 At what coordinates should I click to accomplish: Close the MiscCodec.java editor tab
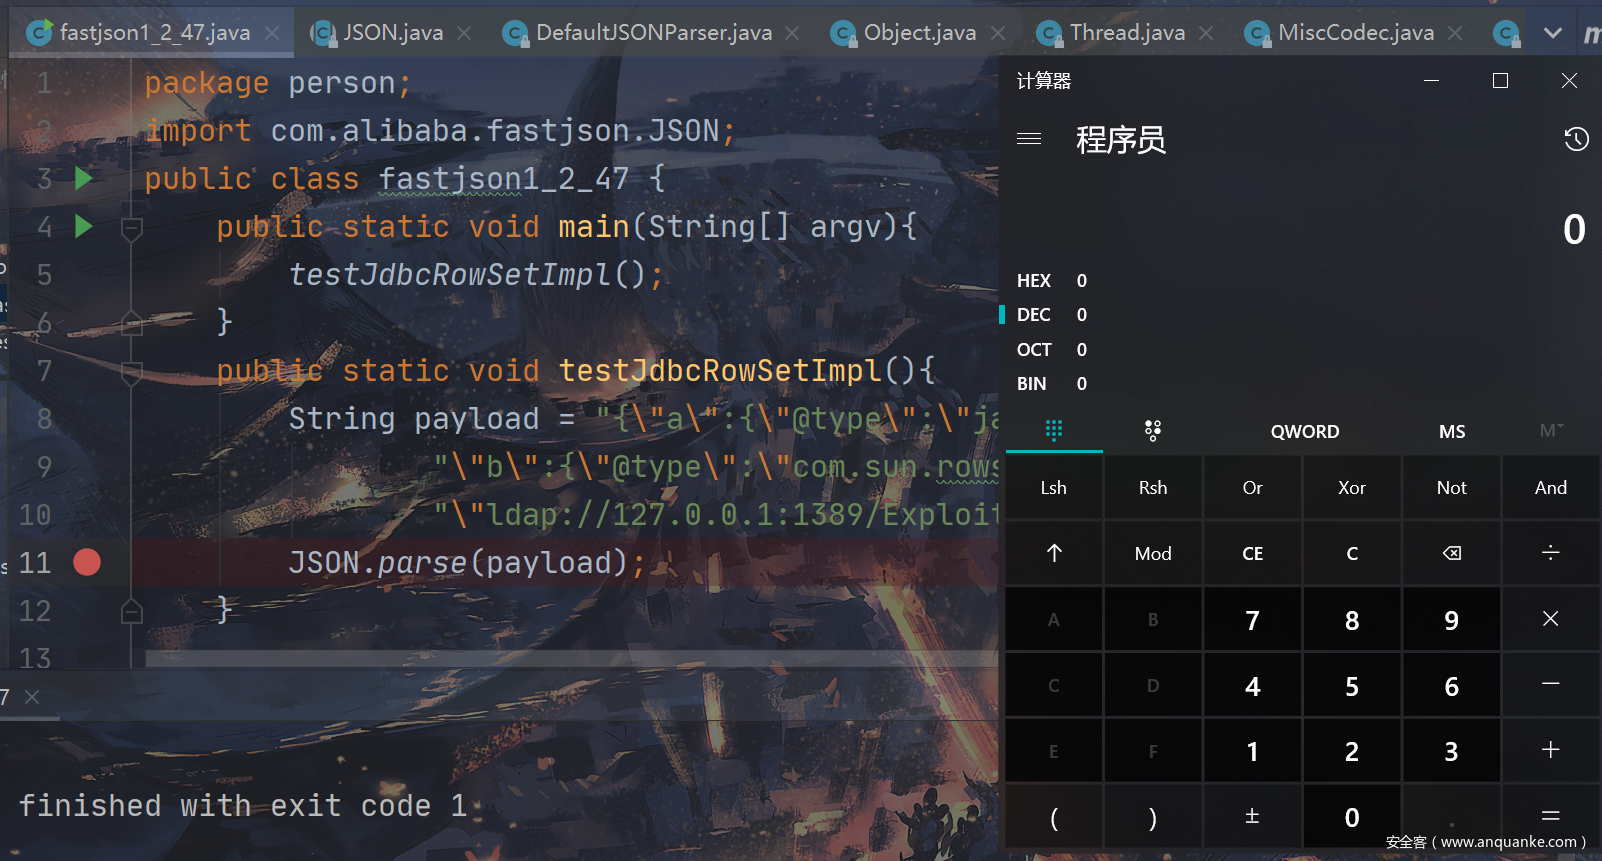[x=1455, y=33]
